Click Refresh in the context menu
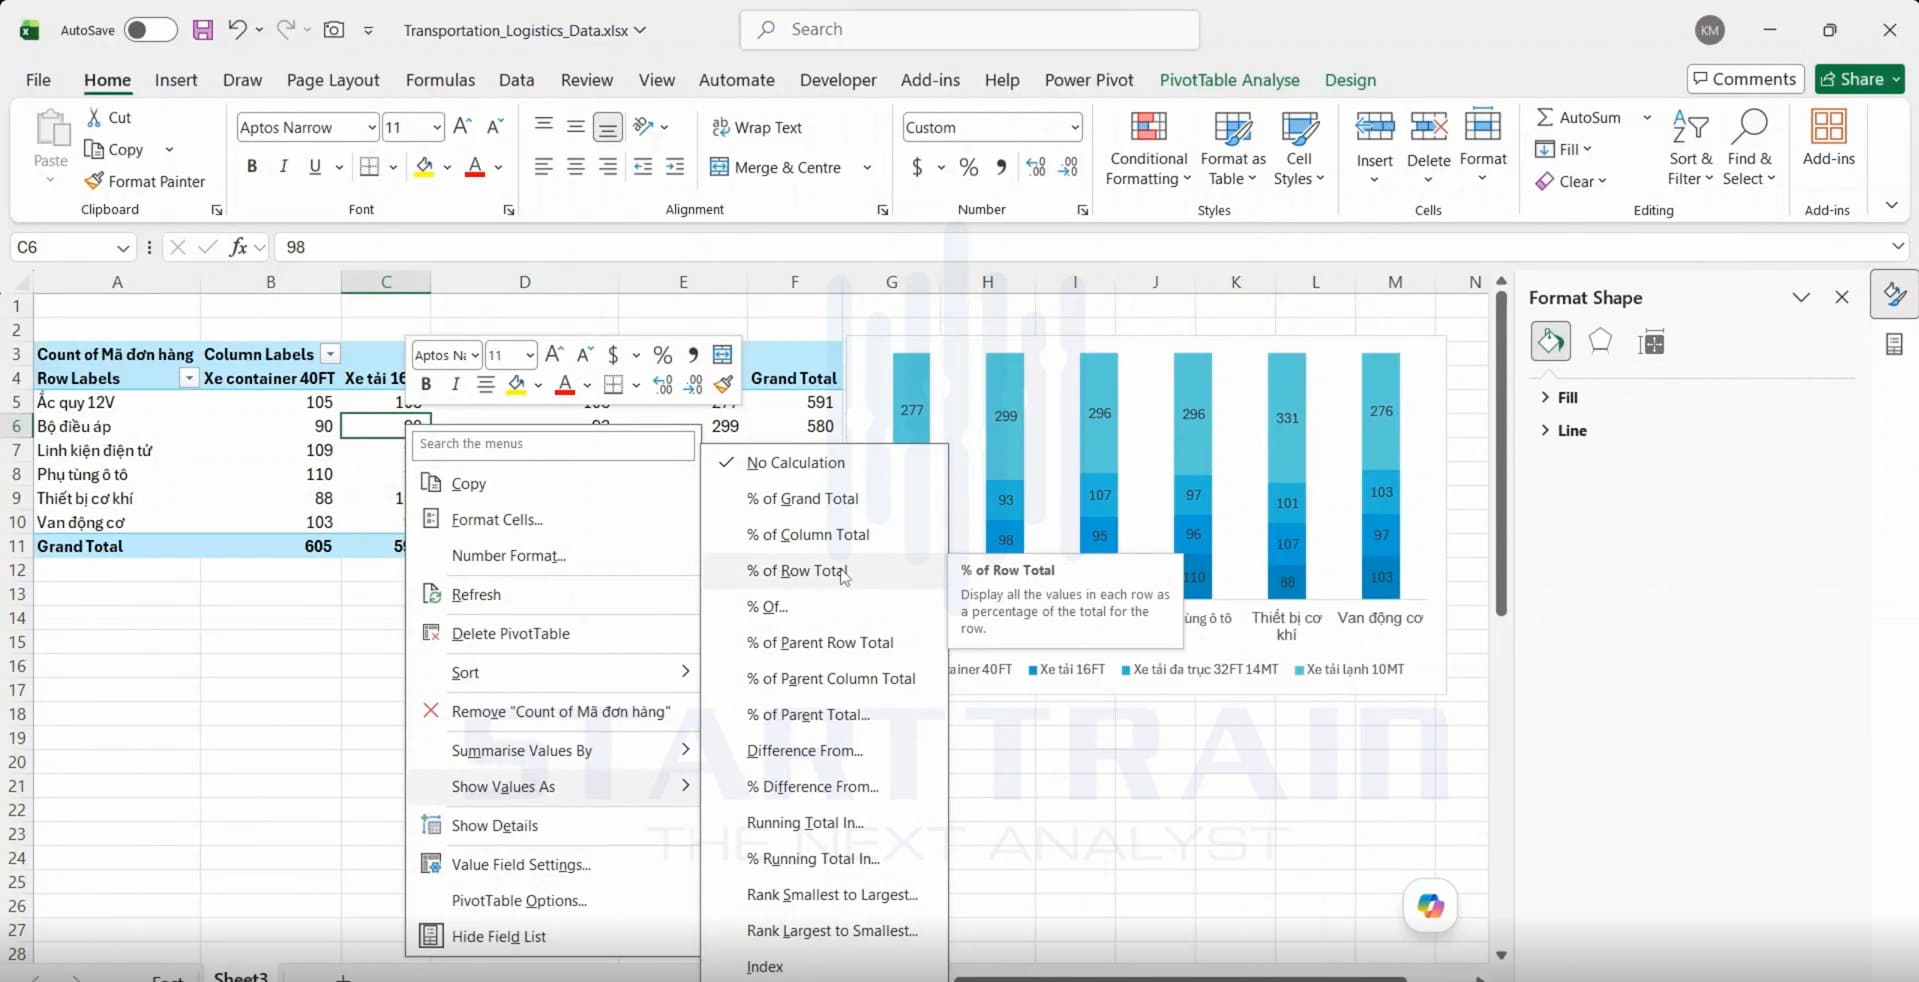The width and height of the screenshot is (1919, 982). pos(476,594)
